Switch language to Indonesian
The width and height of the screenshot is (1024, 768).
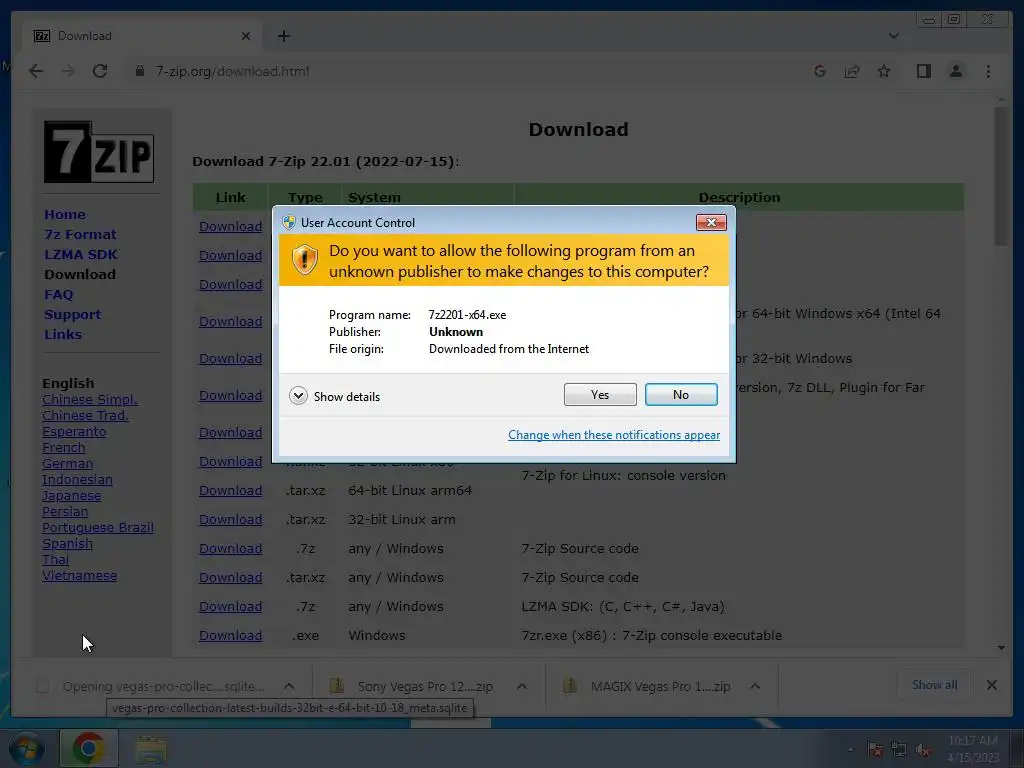point(77,479)
